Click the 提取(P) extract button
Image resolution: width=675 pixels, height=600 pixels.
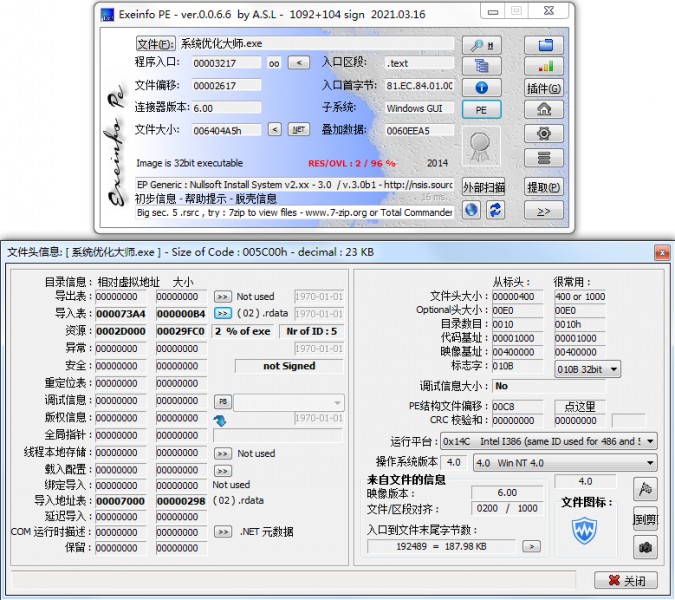(x=544, y=187)
